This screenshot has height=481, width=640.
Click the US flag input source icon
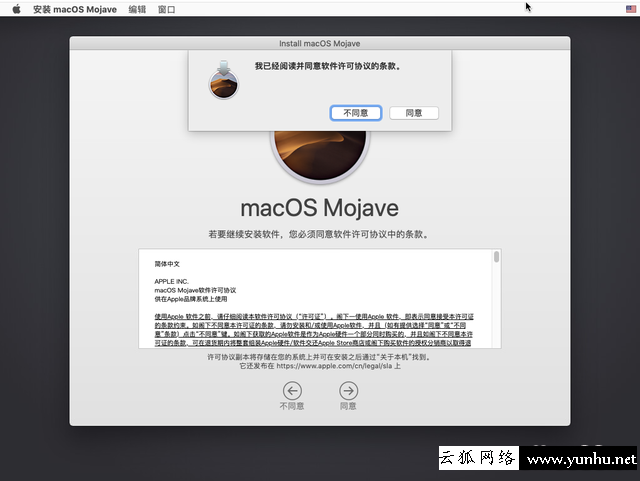[x=631, y=9]
